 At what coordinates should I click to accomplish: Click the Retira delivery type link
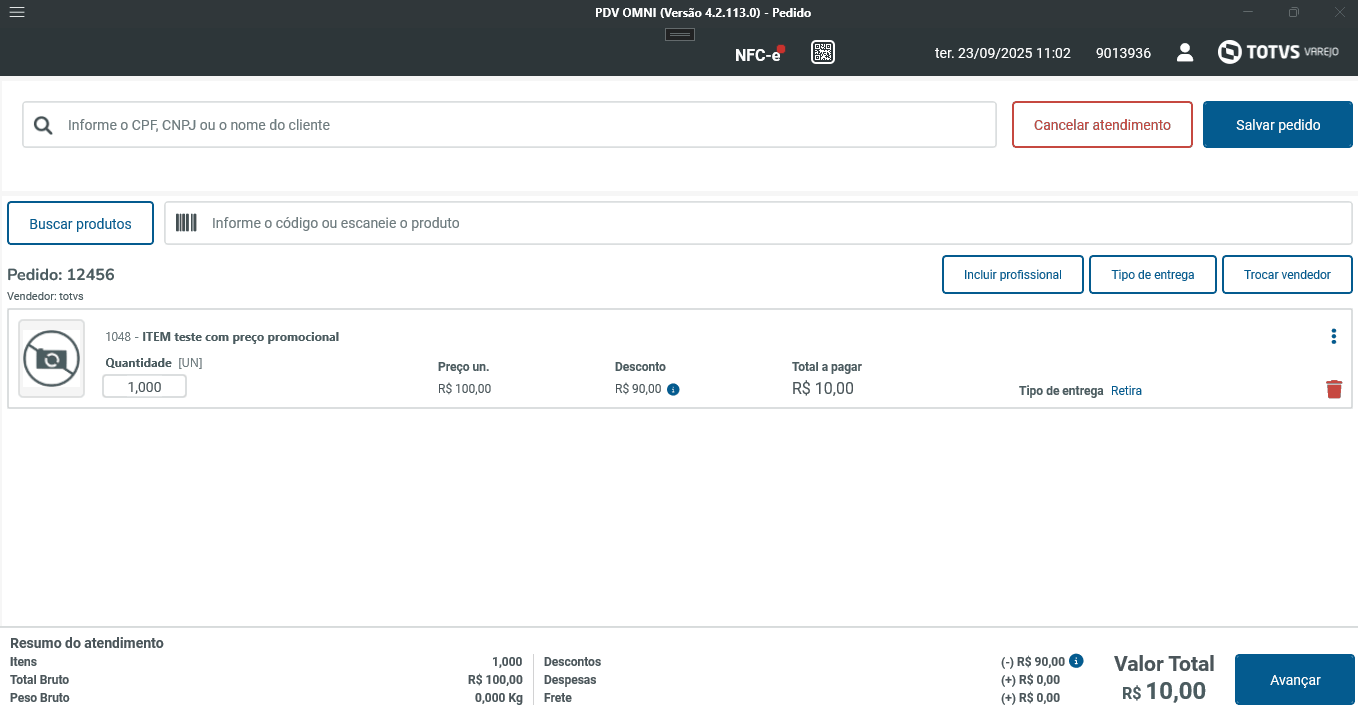1126,391
